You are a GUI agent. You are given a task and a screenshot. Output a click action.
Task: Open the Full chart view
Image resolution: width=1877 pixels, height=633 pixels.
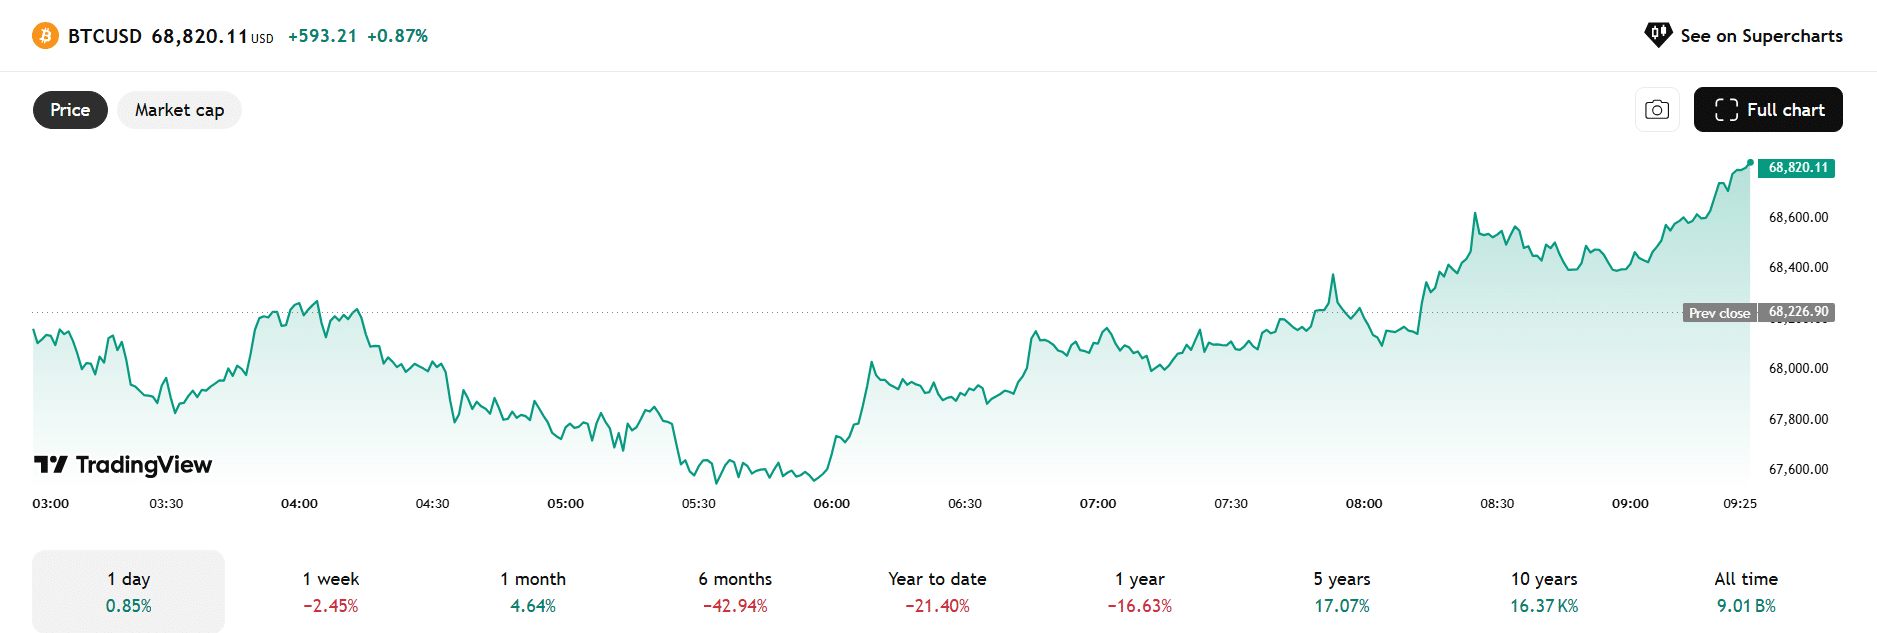tap(1768, 110)
